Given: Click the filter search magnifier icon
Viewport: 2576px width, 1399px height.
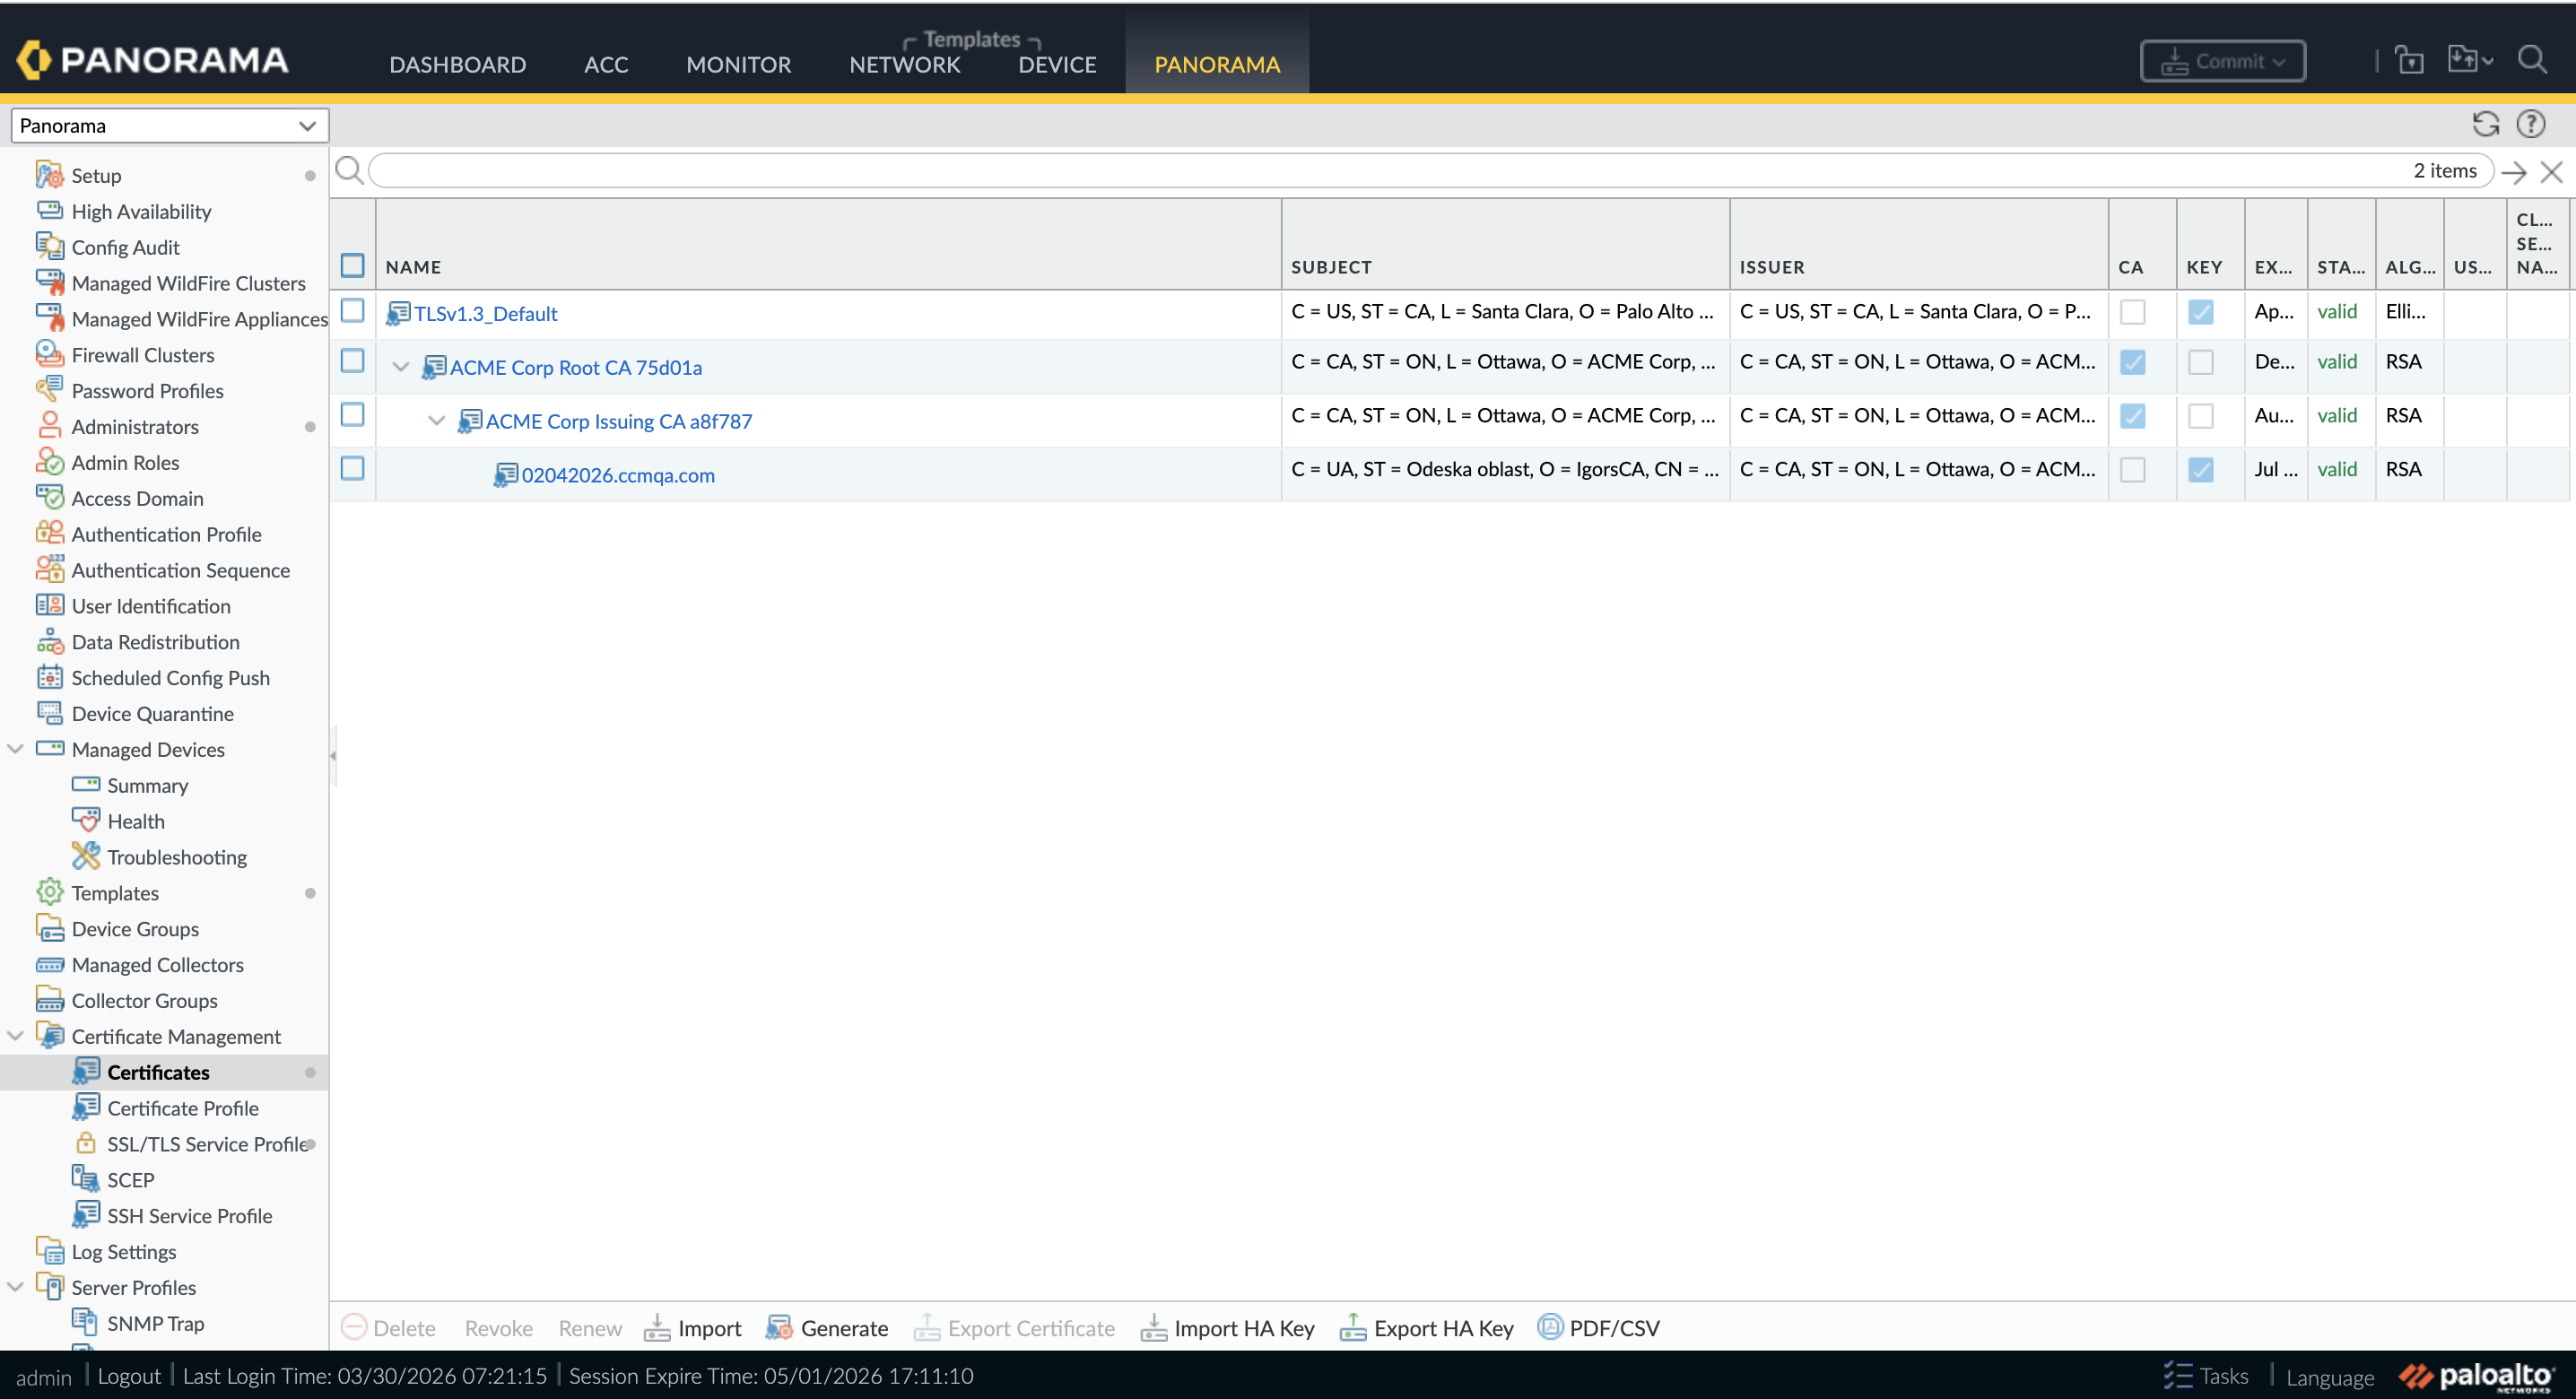Looking at the screenshot, I should (x=349, y=170).
